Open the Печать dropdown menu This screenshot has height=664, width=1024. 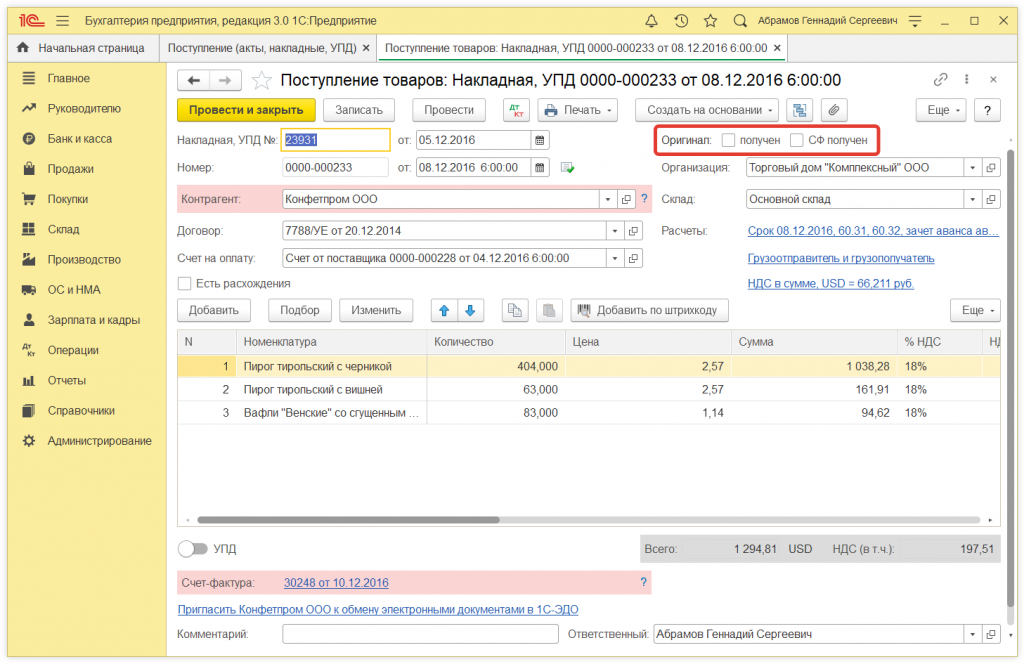[x=578, y=110]
